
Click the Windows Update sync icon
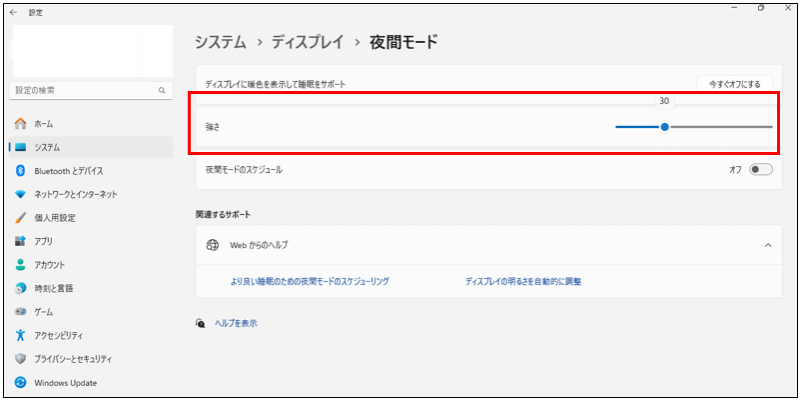coord(20,382)
